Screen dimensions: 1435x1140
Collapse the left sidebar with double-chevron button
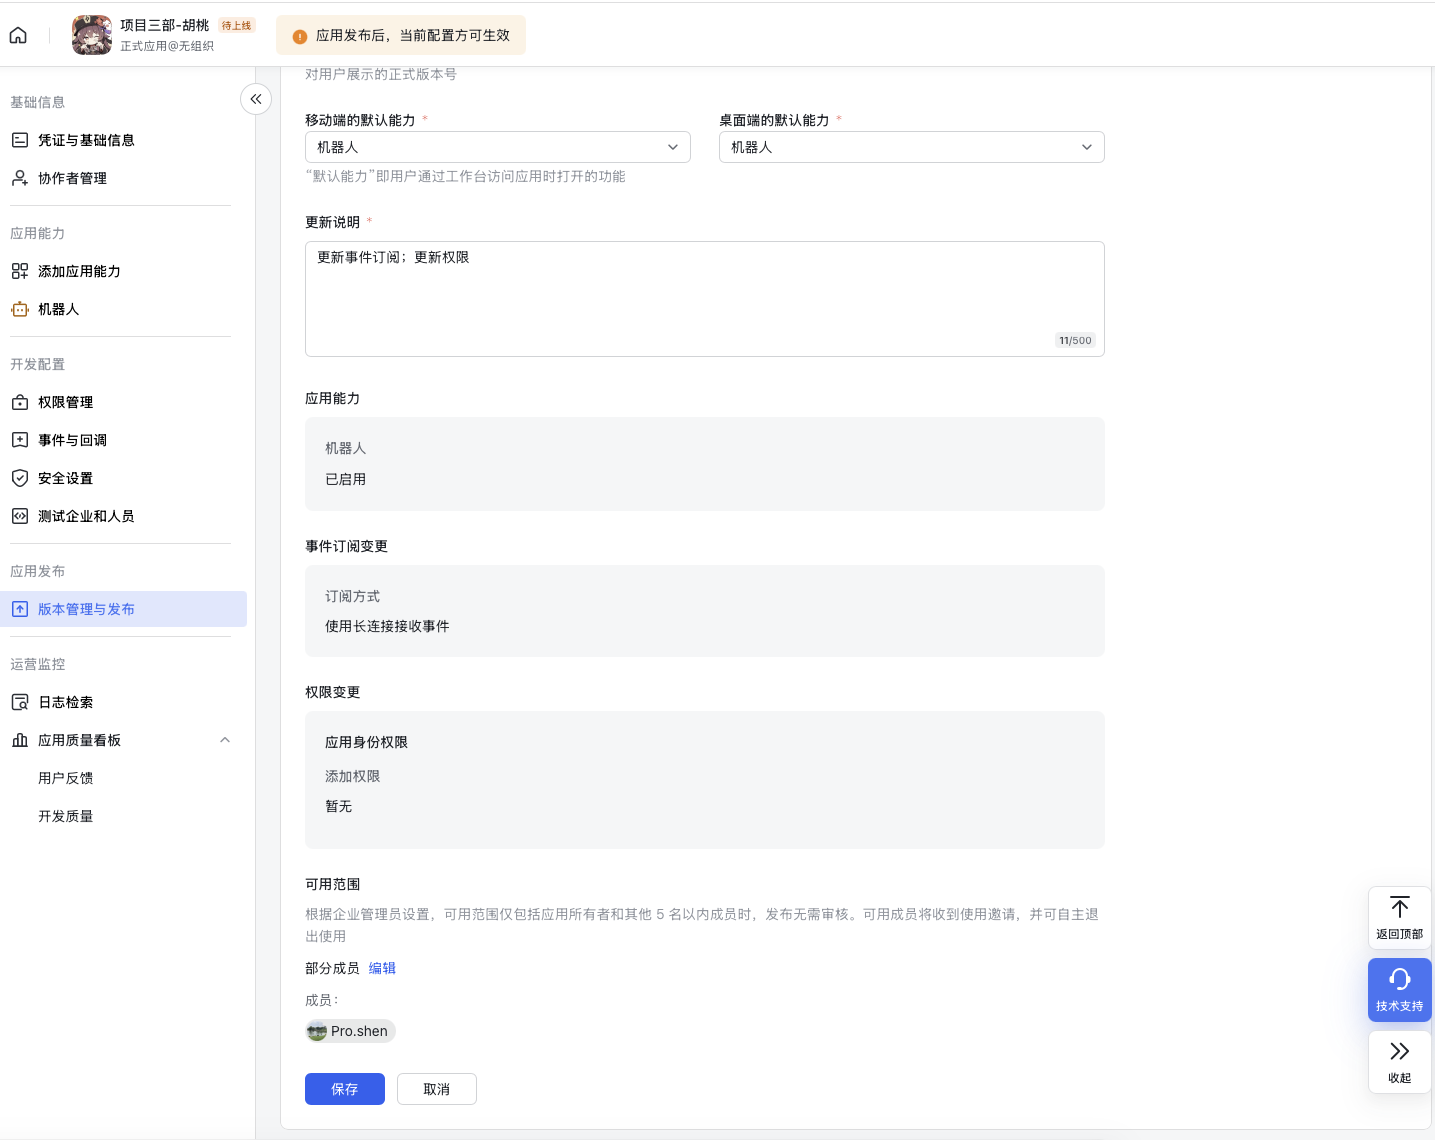[x=256, y=99]
